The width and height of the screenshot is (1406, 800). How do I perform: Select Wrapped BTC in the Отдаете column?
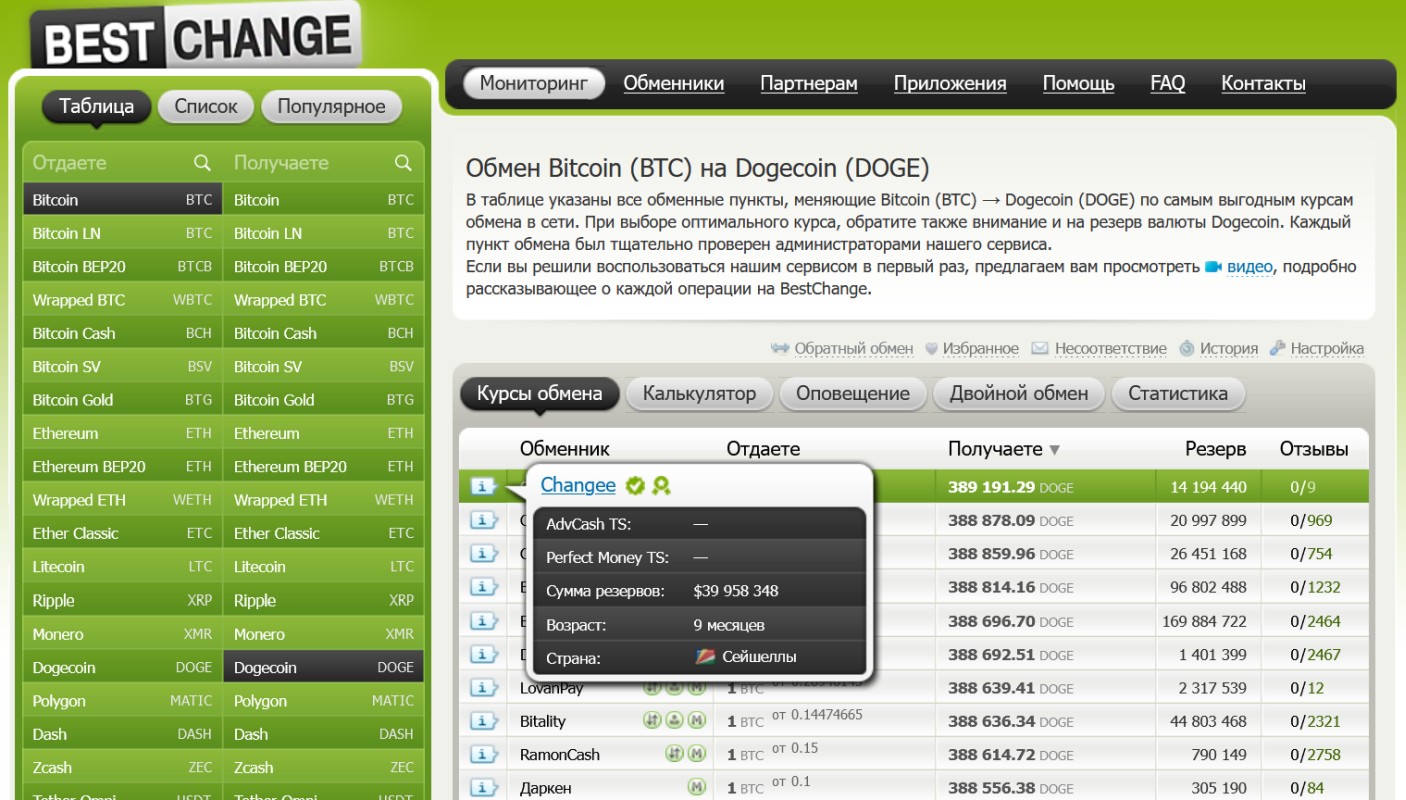pyautogui.click(x=122, y=300)
